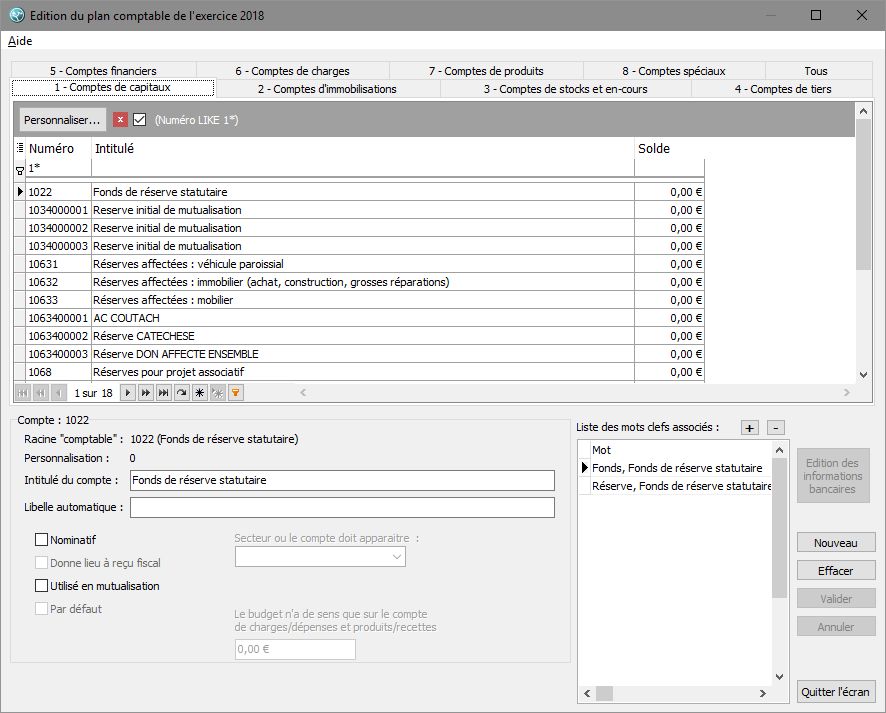Screen dimensions: 886x713
Task: Disable the Numéro LIKE 1* filter checkbox
Action: [x=140, y=120]
